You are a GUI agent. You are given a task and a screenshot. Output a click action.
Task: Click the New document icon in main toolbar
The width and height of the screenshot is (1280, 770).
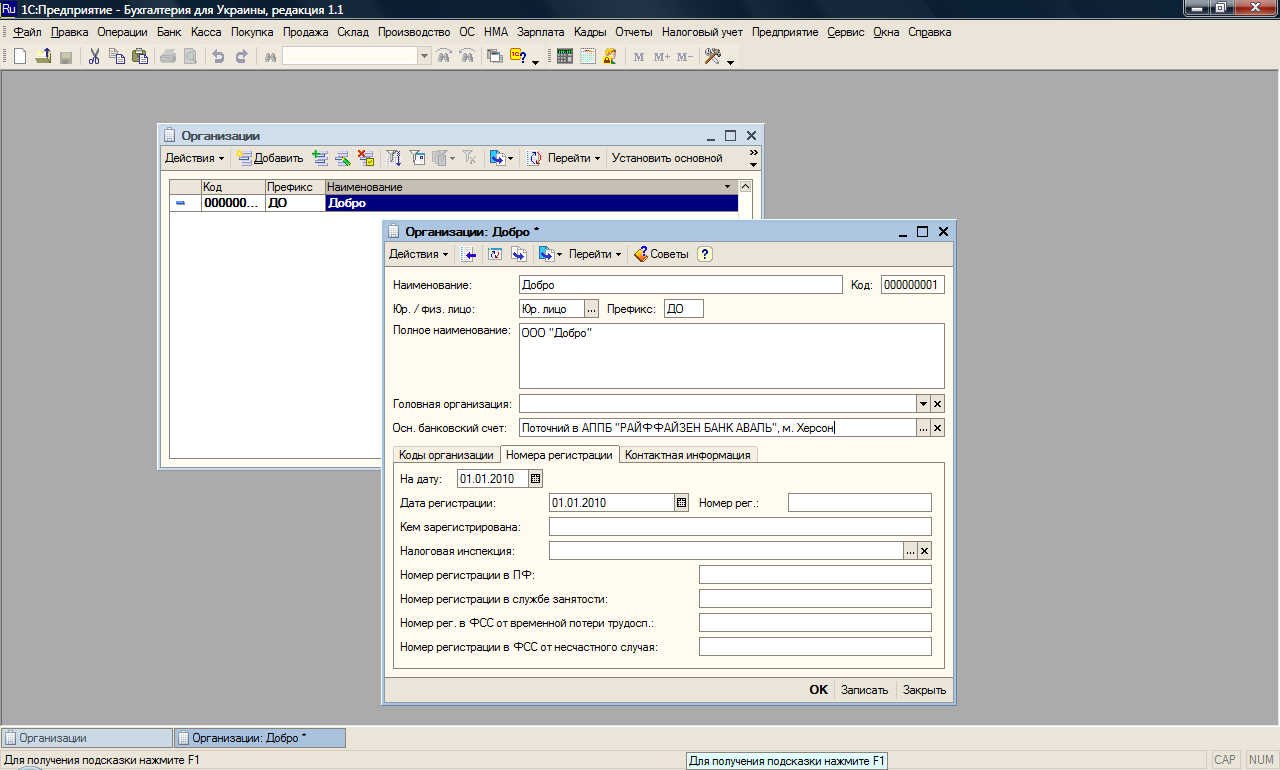(20, 57)
